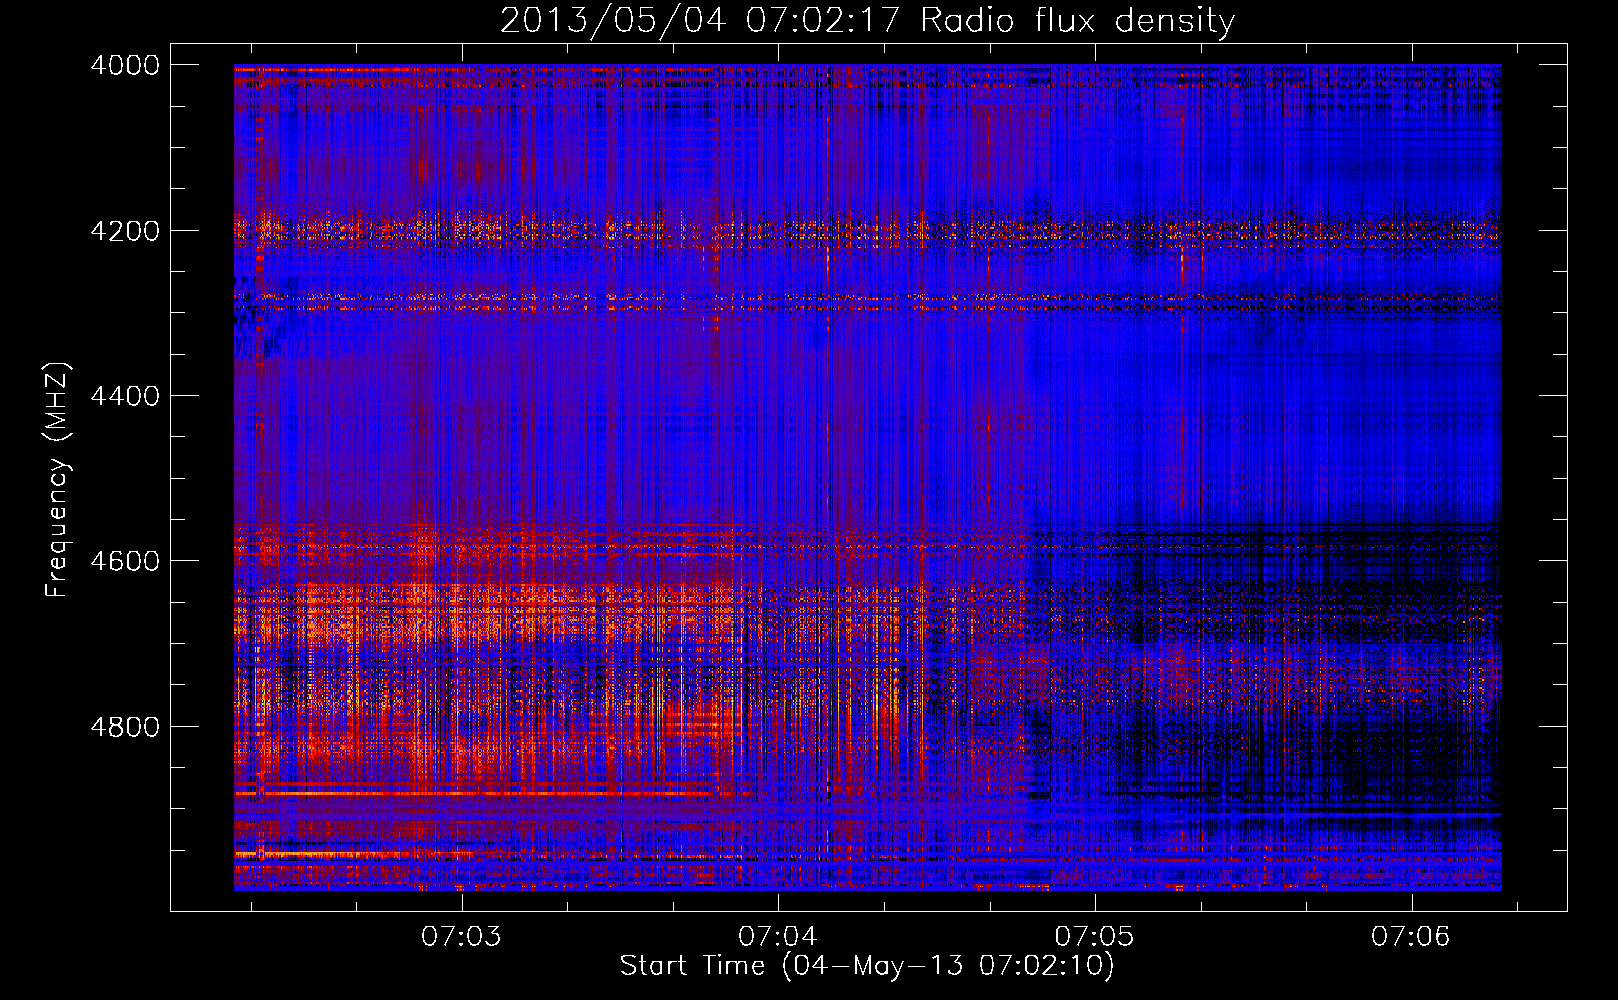Click the 'Frequency (MHZ)' y-axis label

tap(58, 480)
